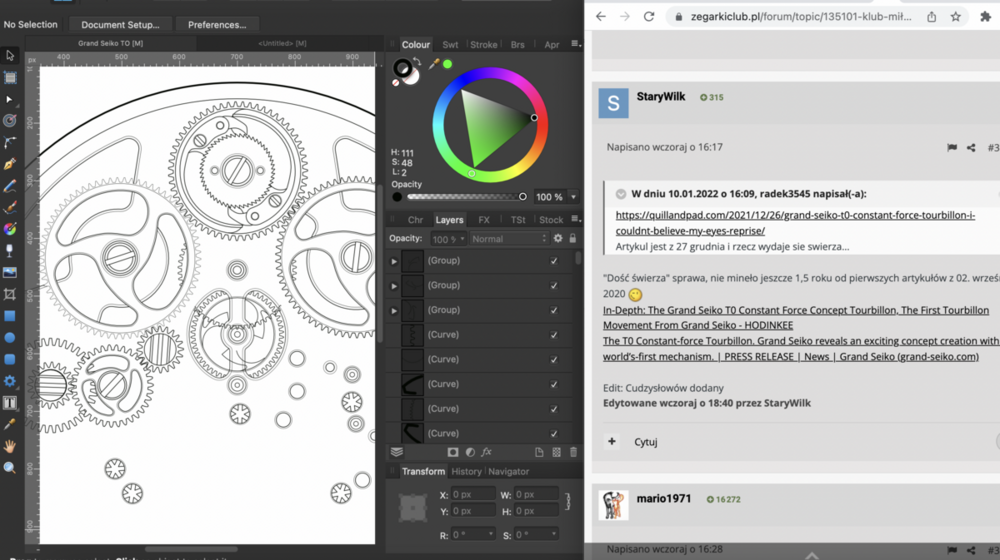Viewport: 1000px width, 560px height.
Task: Activate the Hand view tool
Action: click(x=10, y=446)
